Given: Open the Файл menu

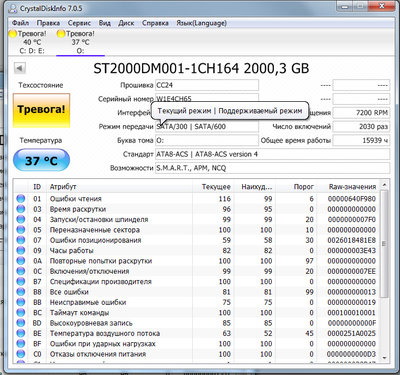Looking at the screenshot, I should click(20, 23).
